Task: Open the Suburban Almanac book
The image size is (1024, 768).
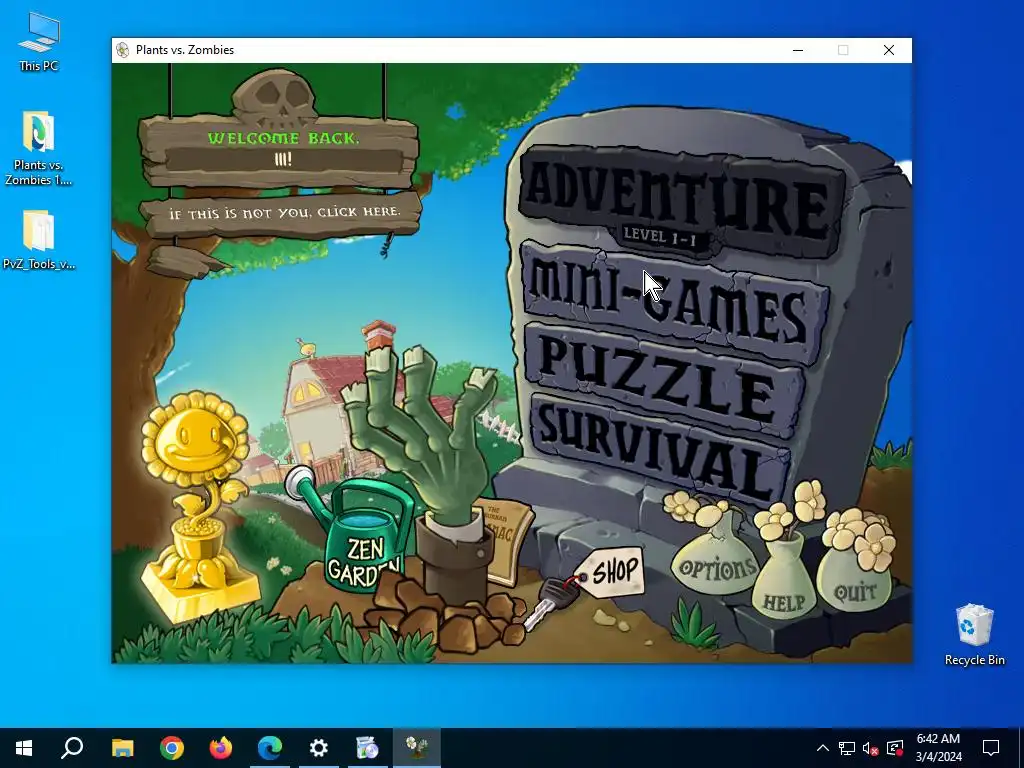Action: click(x=507, y=541)
